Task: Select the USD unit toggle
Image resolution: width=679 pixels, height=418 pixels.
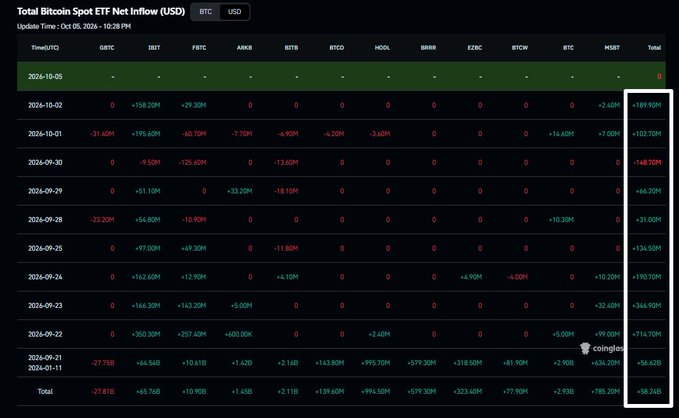Action: (x=234, y=12)
